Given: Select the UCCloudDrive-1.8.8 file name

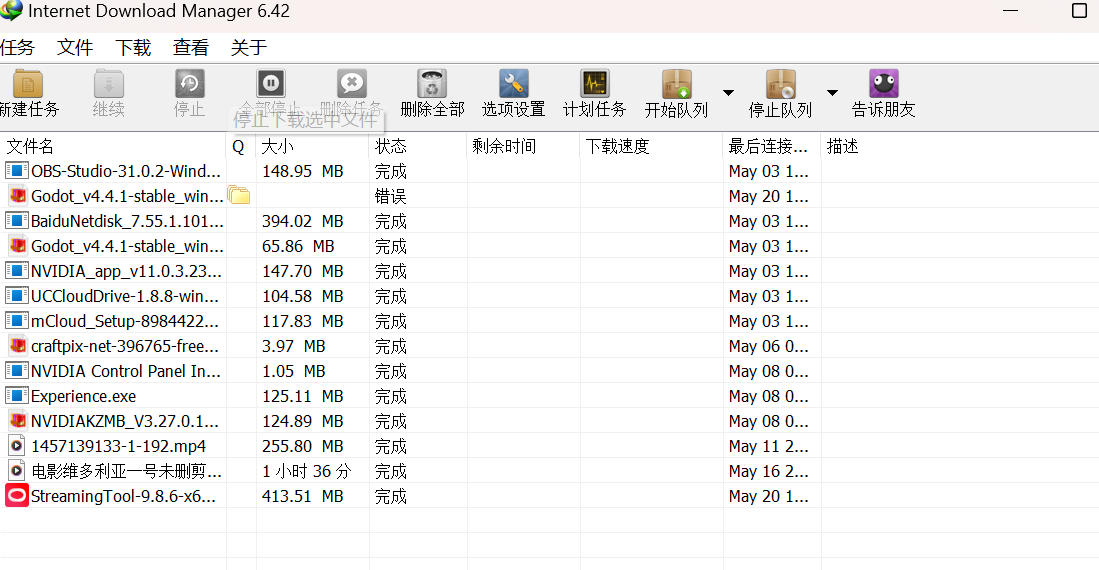Looking at the screenshot, I should (x=125, y=297).
